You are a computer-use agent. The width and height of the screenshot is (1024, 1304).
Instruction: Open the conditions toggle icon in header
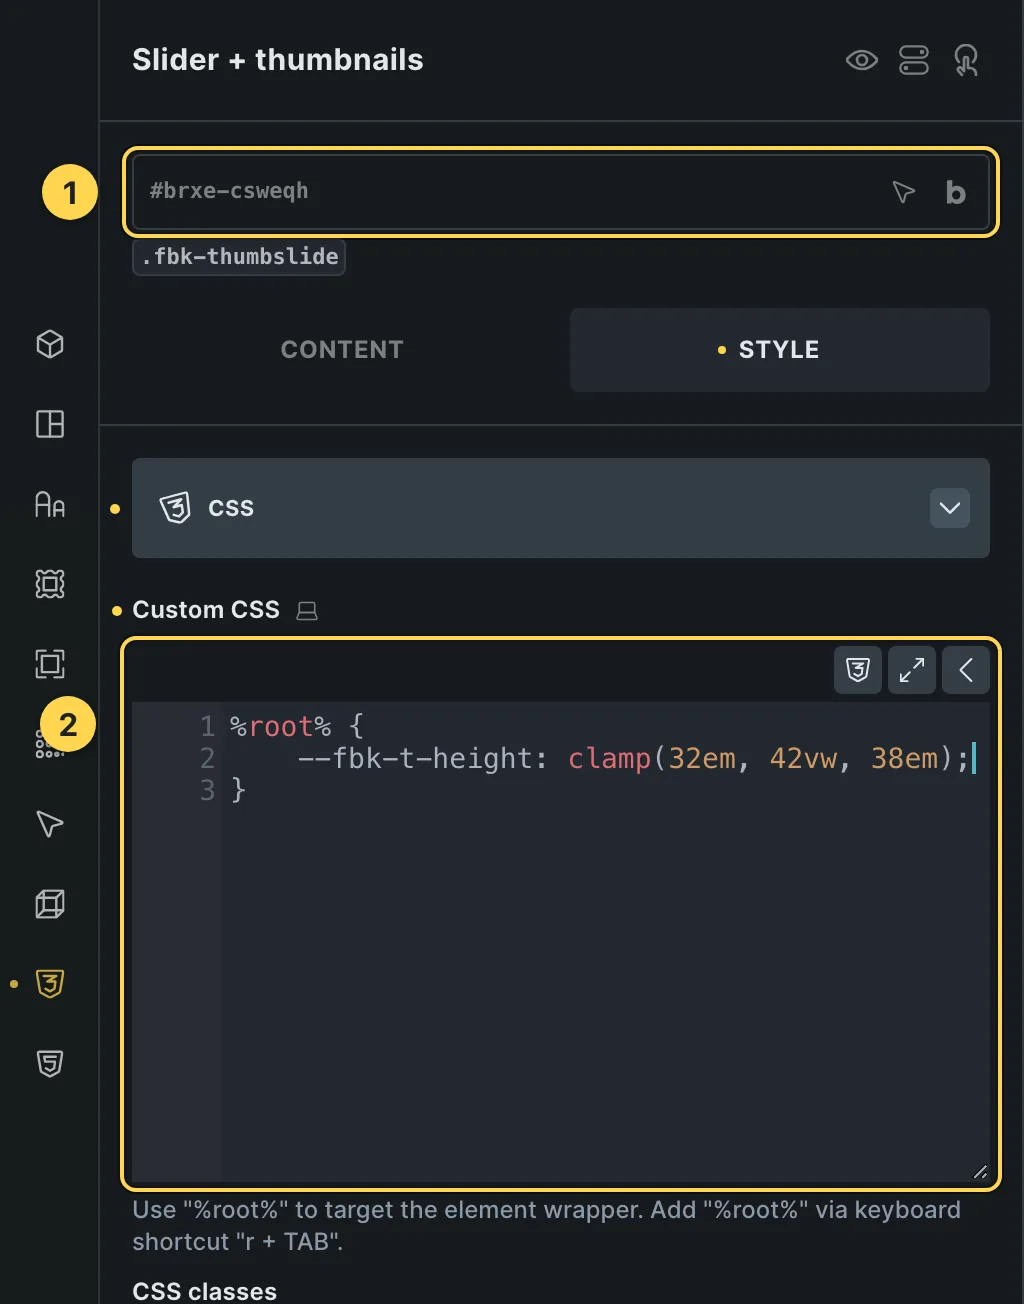point(914,60)
